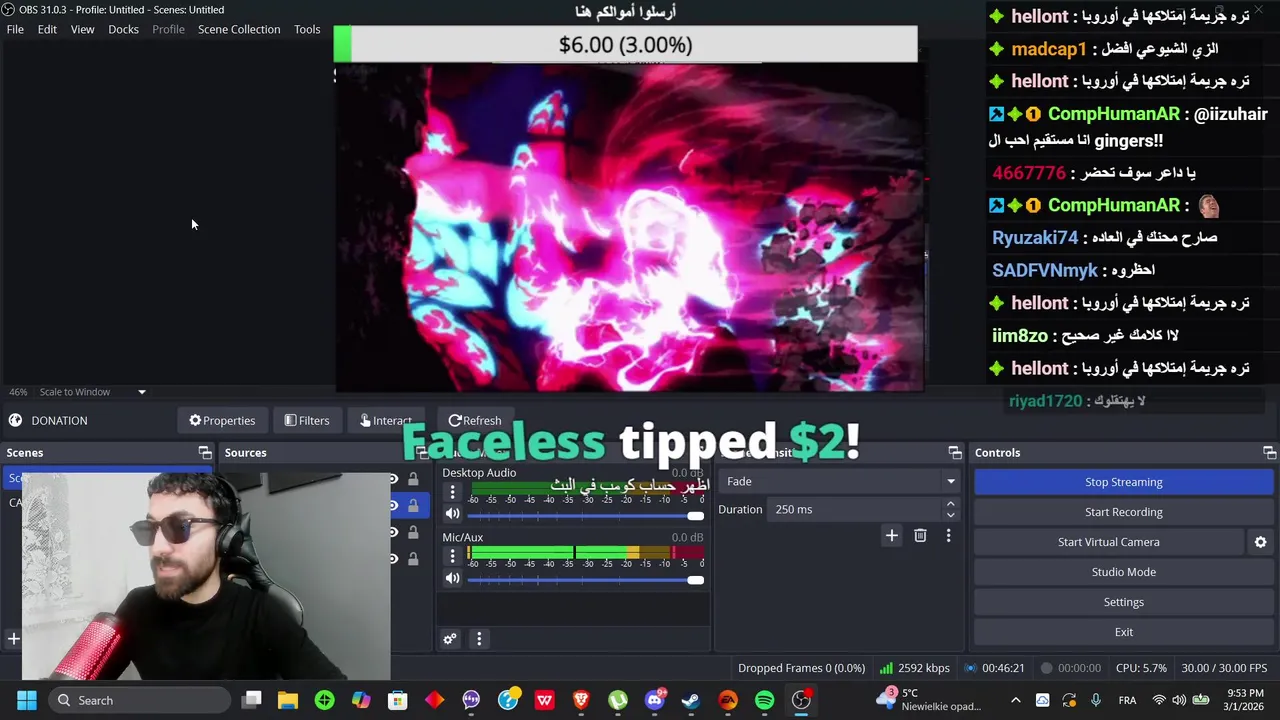Click the '2592 kbps' status bar entry
1280x720 pixels.
[x=914, y=668]
